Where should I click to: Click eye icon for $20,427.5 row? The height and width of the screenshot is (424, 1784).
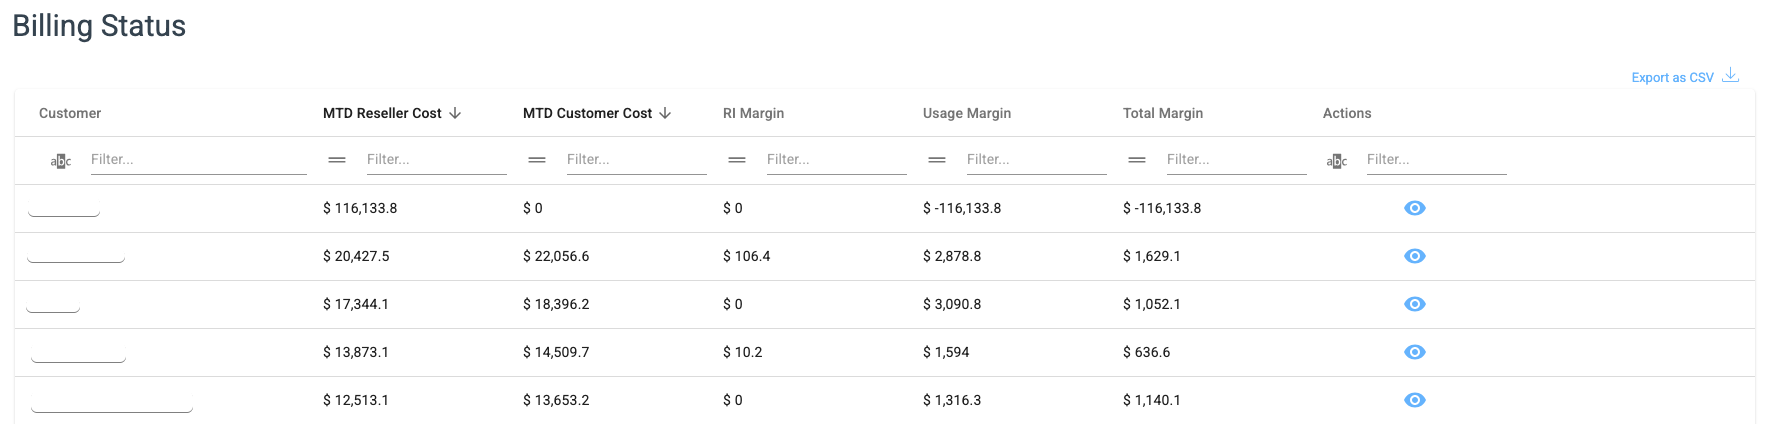click(x=1414, y=256)
